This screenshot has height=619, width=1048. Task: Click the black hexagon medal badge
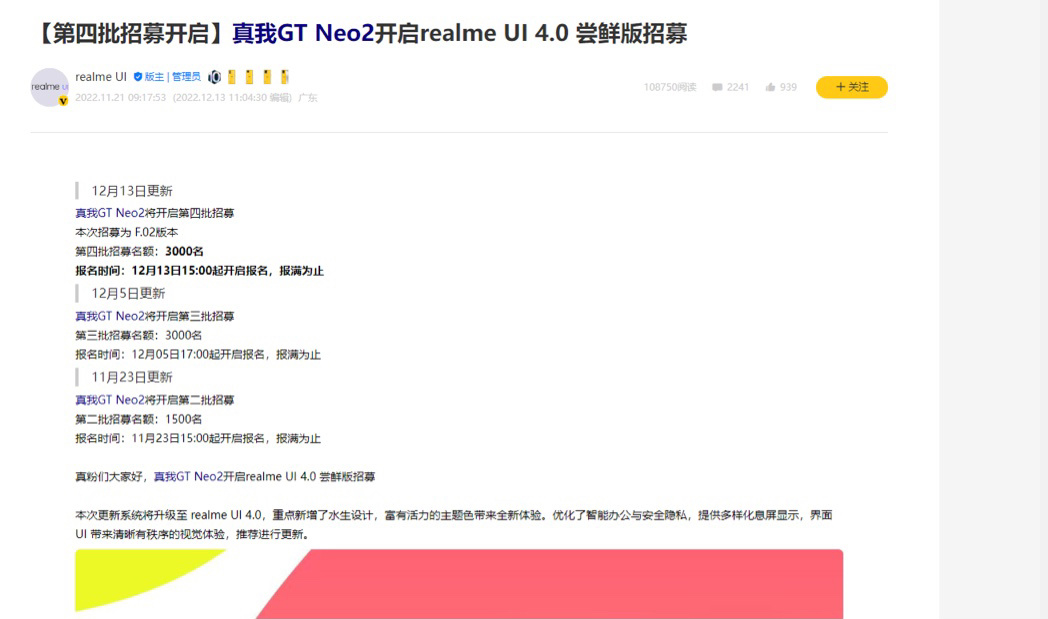214,77
